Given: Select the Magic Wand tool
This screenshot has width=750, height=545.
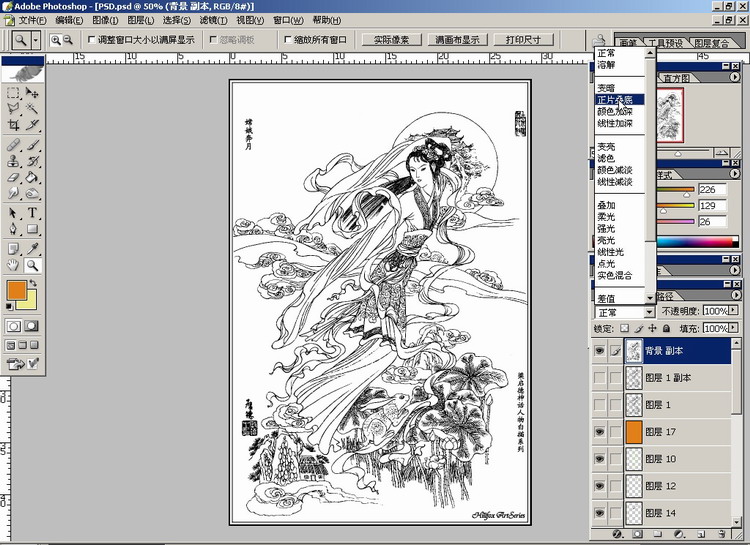Looking at the screenshot, I should 32,108.
